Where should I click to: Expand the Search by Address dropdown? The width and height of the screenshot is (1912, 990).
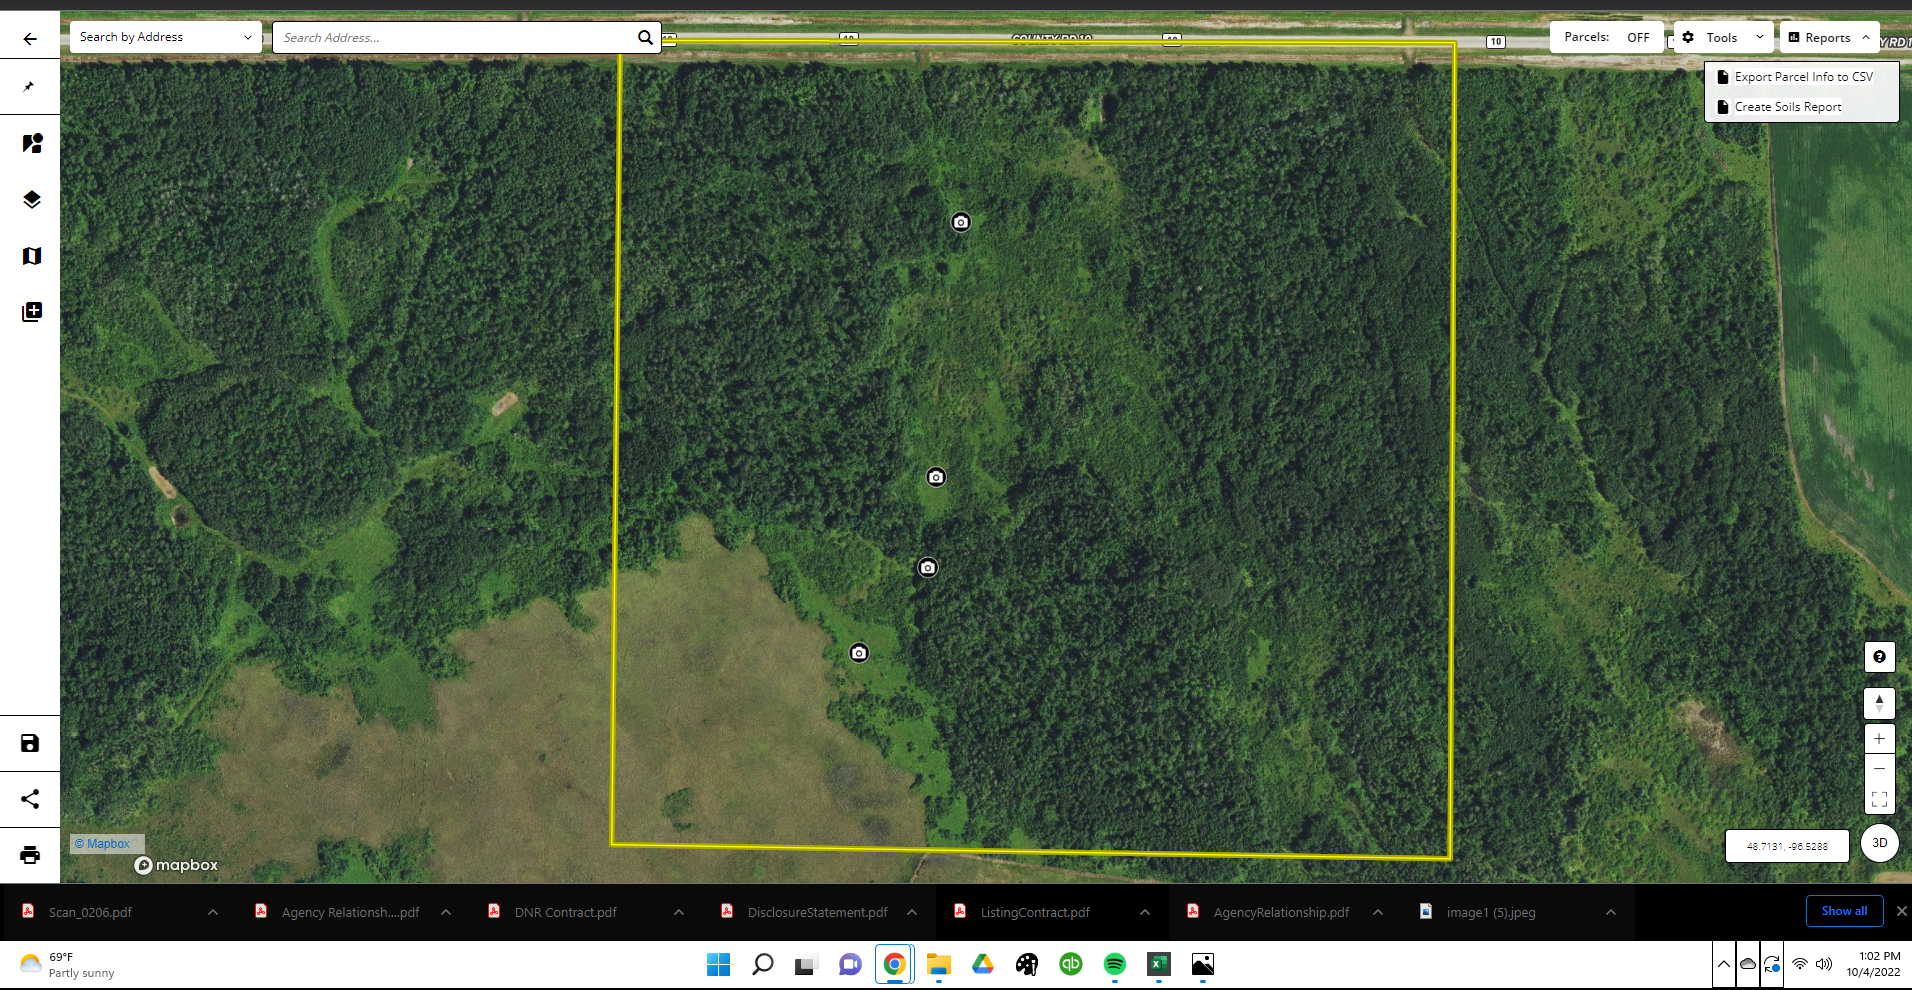tap(165, 38)
